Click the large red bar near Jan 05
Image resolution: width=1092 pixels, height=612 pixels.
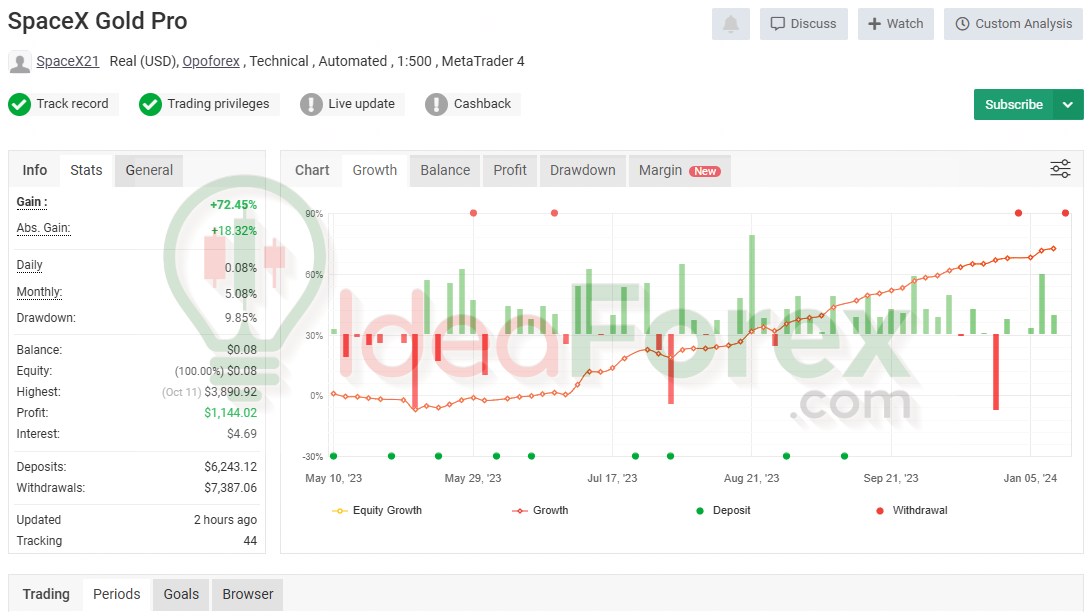[996, 372]
